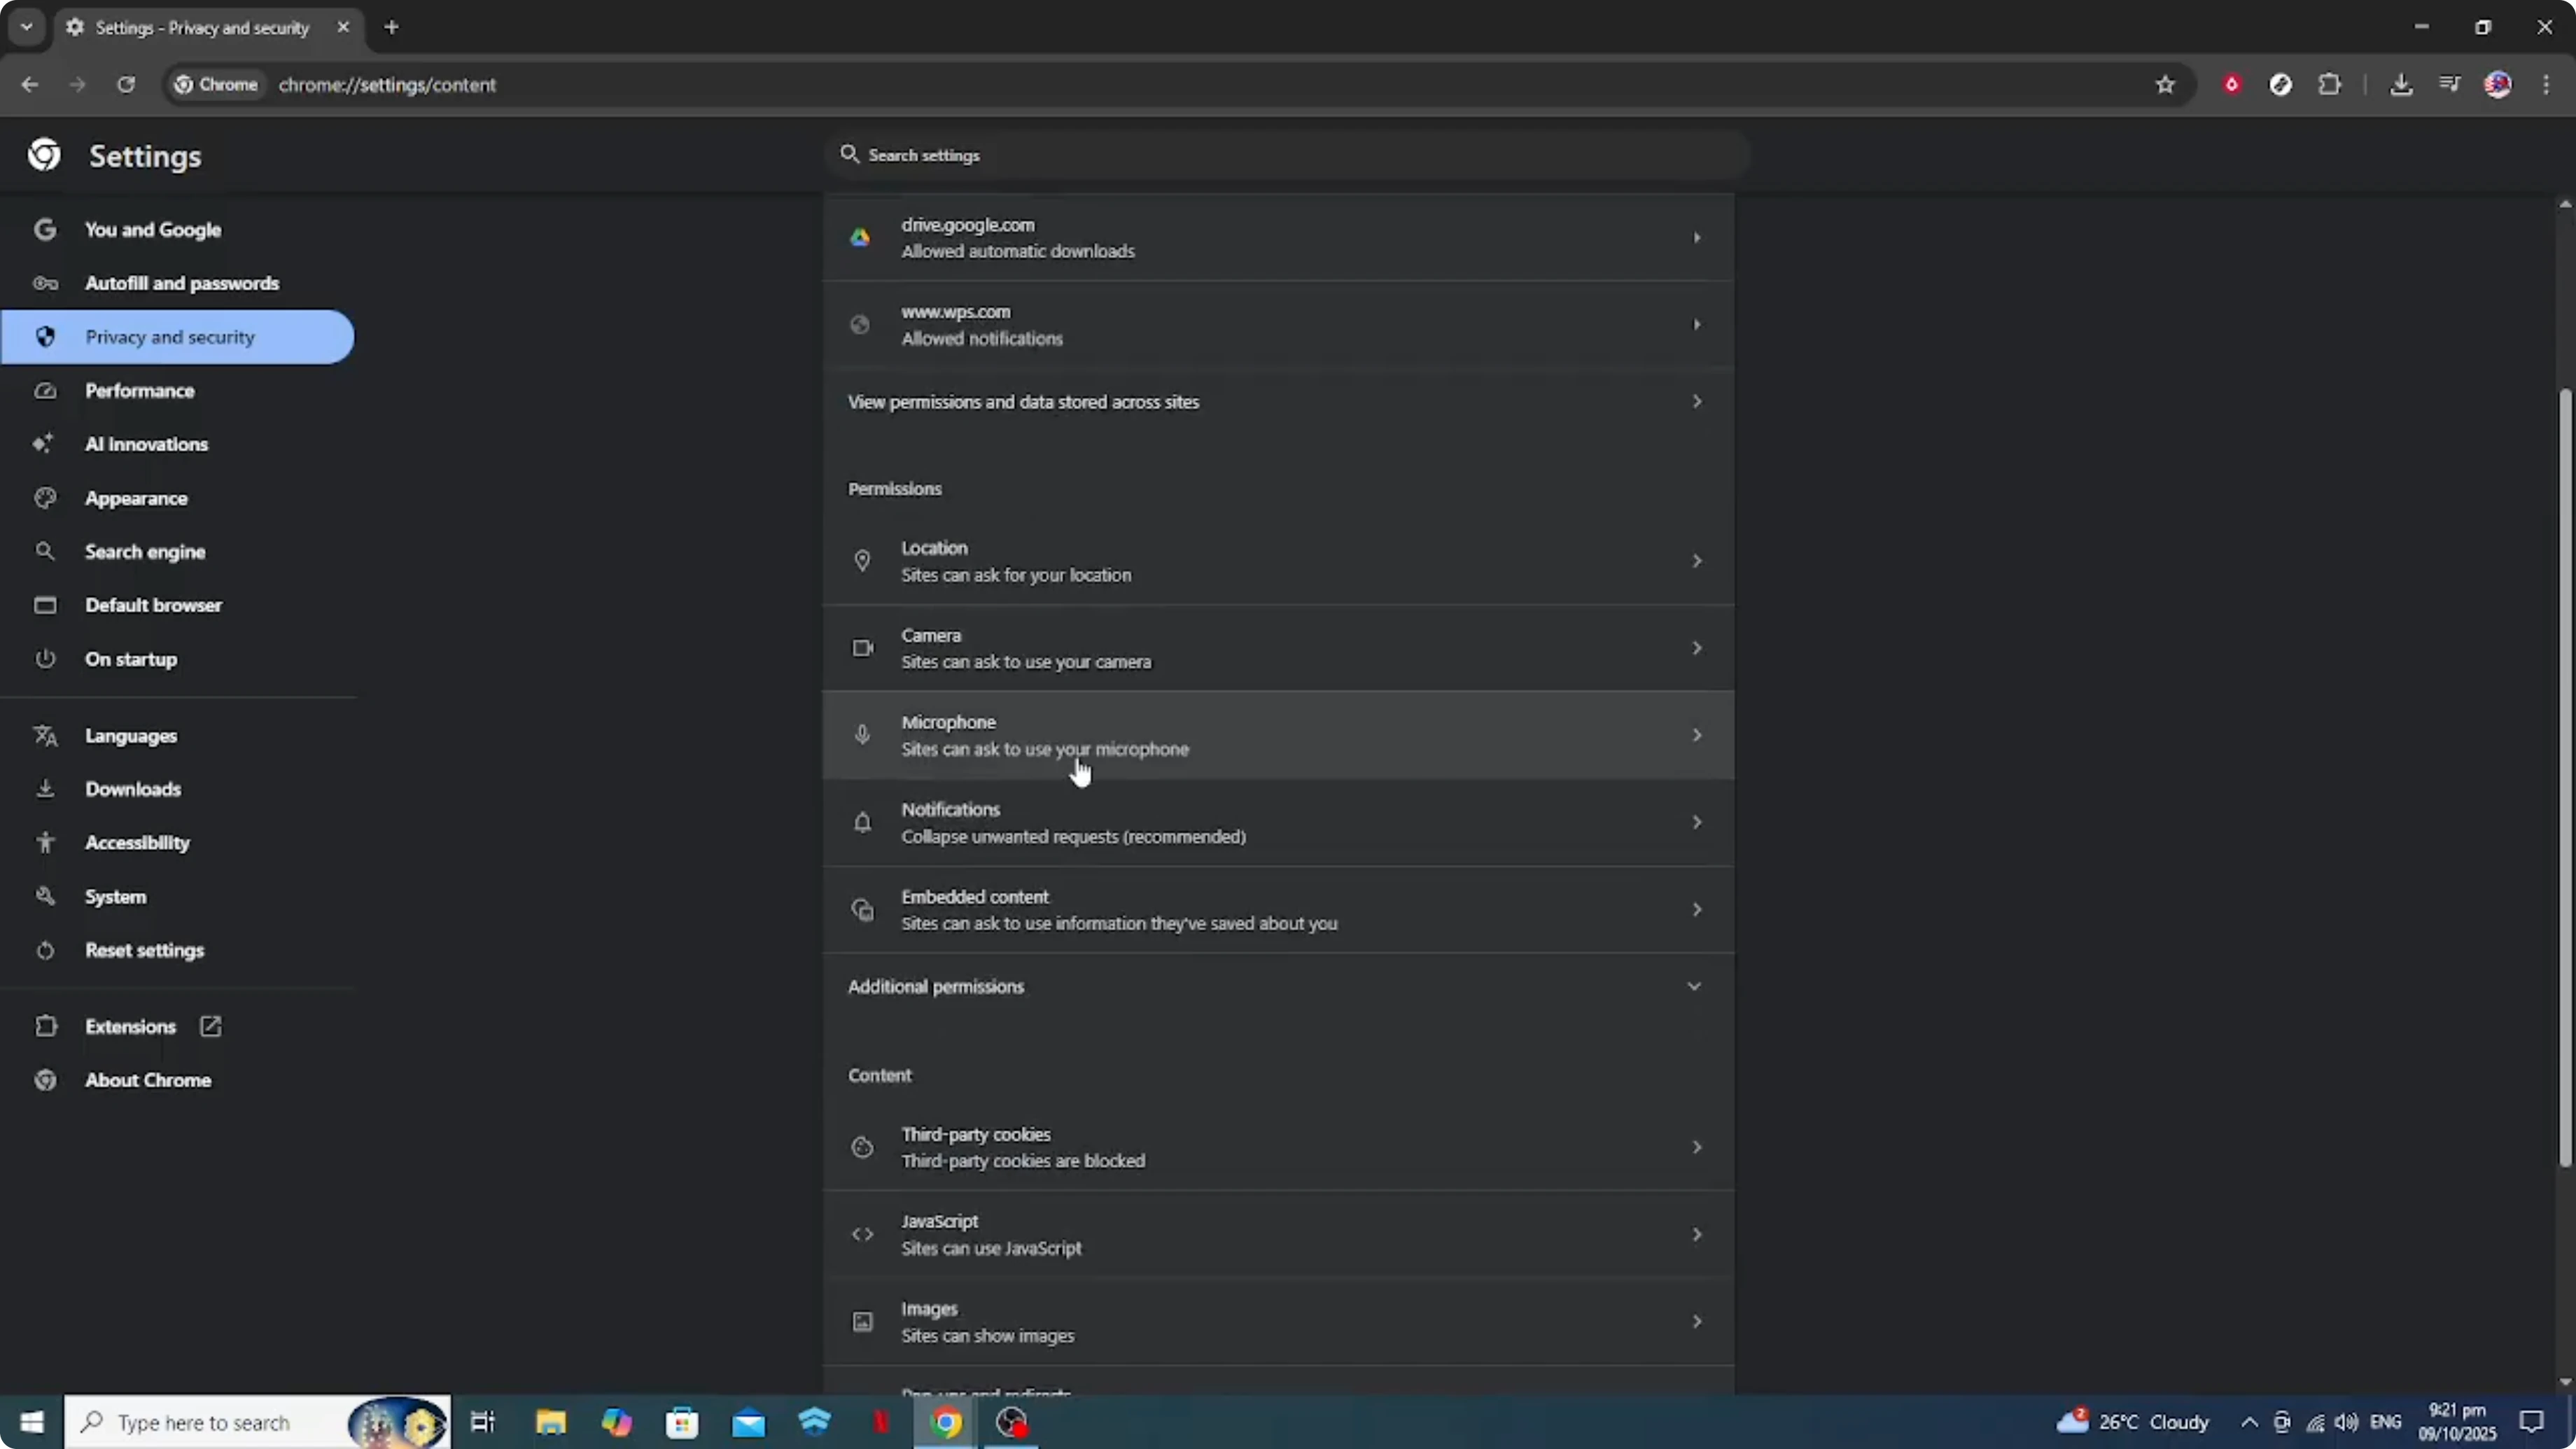Screen dimensions: 2576x1449
Task: Open Chrome three-dot menu
Action: tap(2546, 85)
